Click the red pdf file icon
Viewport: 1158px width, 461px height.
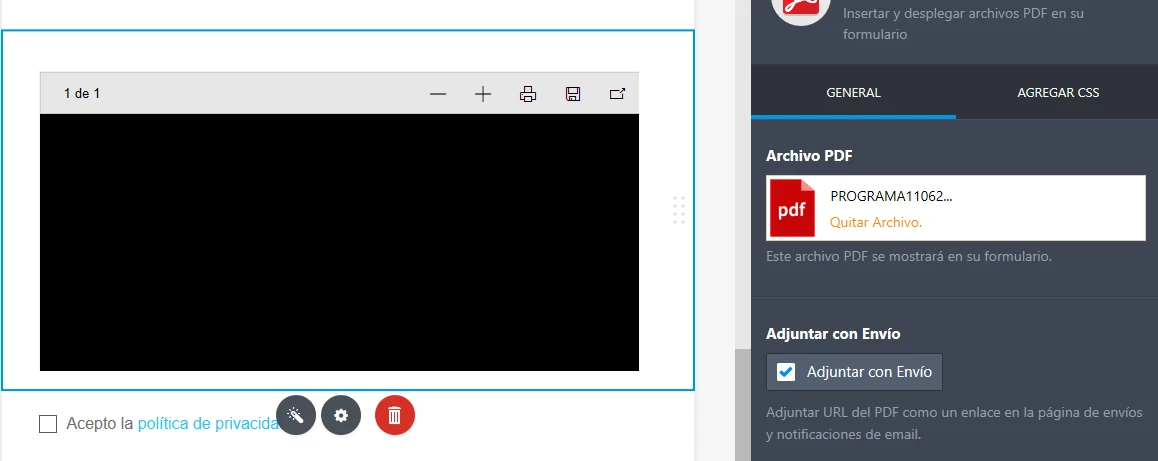(x=792, y=208)
